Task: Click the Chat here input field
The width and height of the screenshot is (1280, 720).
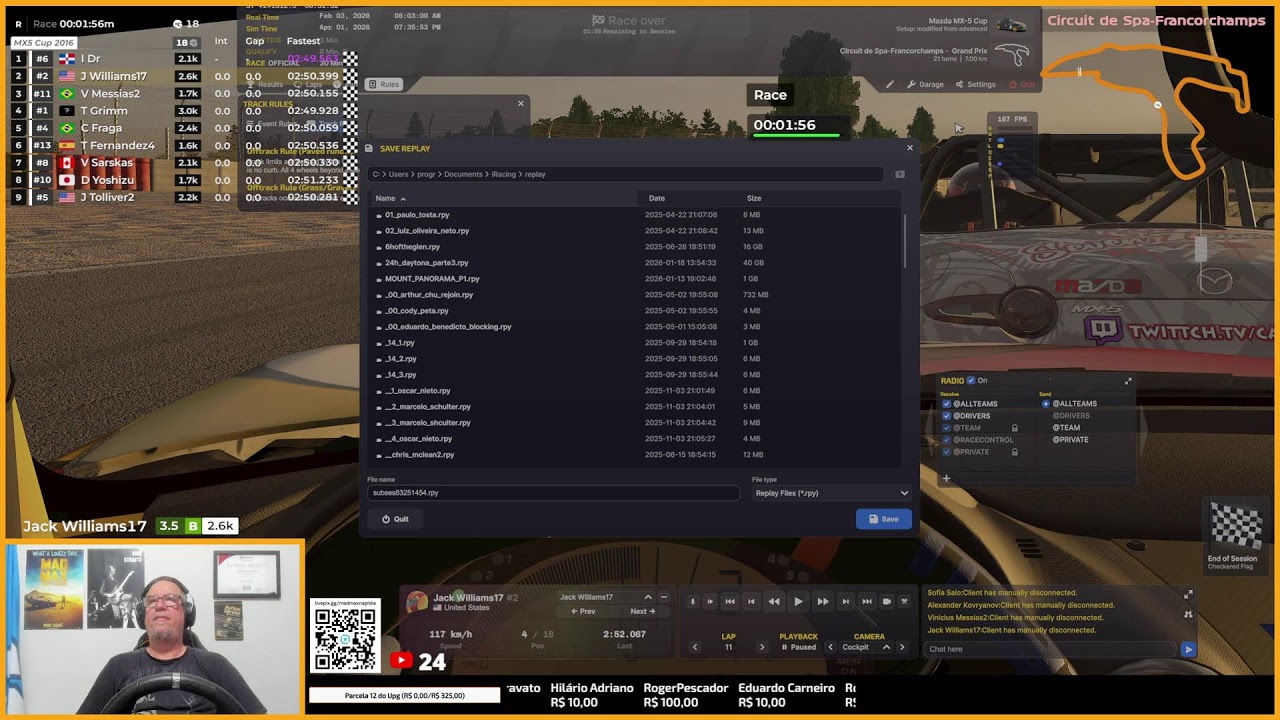Action: 1052,649
